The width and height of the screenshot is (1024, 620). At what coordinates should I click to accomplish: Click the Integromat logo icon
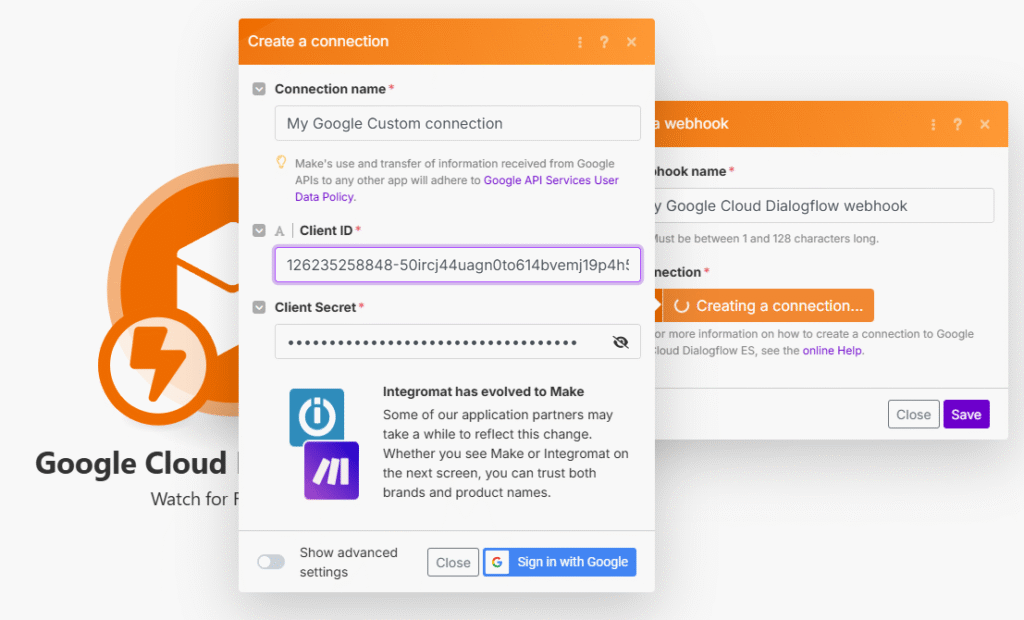tap(316, 416)
